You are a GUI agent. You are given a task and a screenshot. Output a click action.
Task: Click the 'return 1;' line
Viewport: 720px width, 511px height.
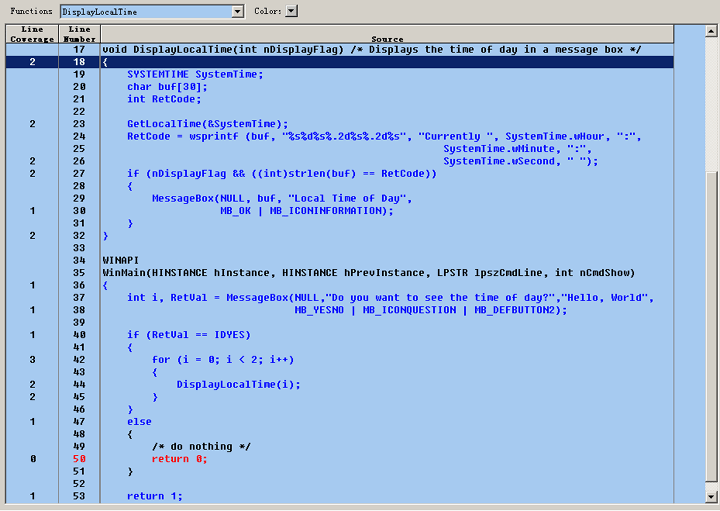tap(155, 496)
